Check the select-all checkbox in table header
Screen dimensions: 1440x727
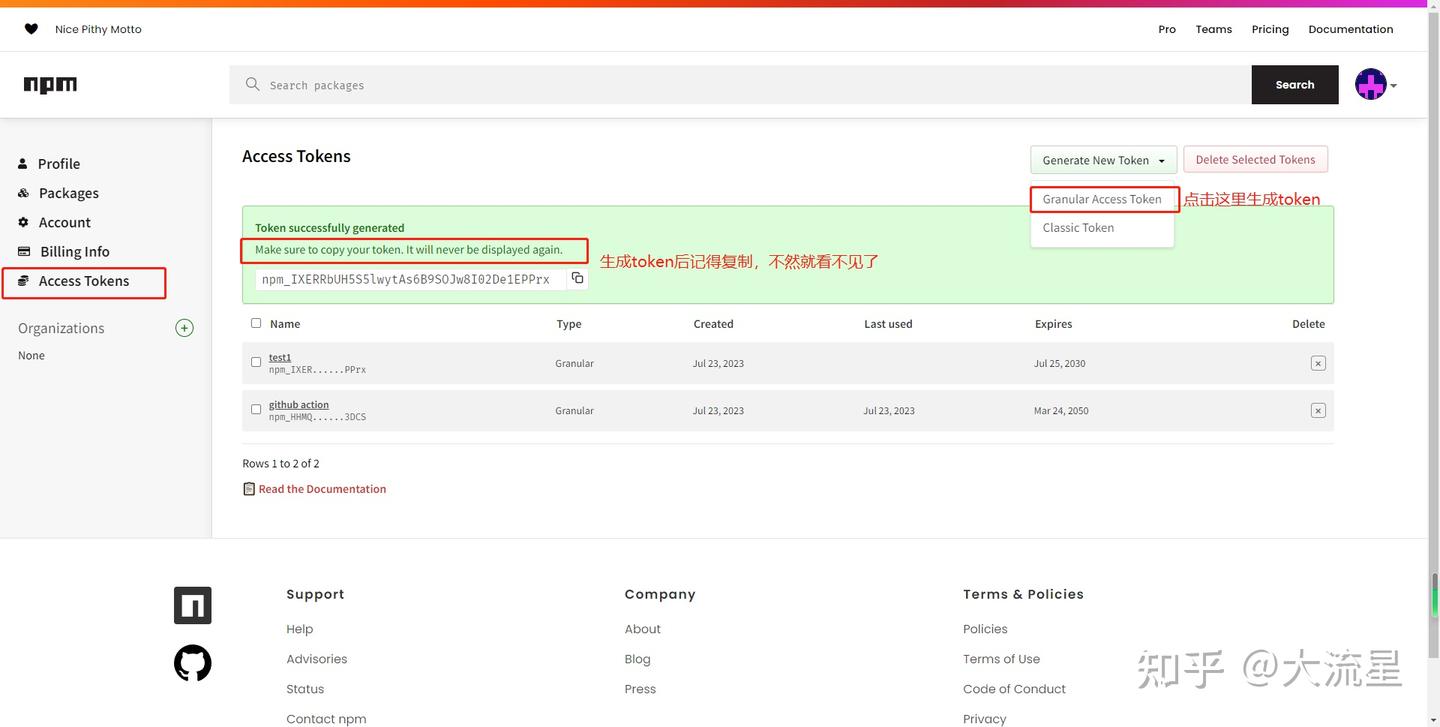coord(256,322)
